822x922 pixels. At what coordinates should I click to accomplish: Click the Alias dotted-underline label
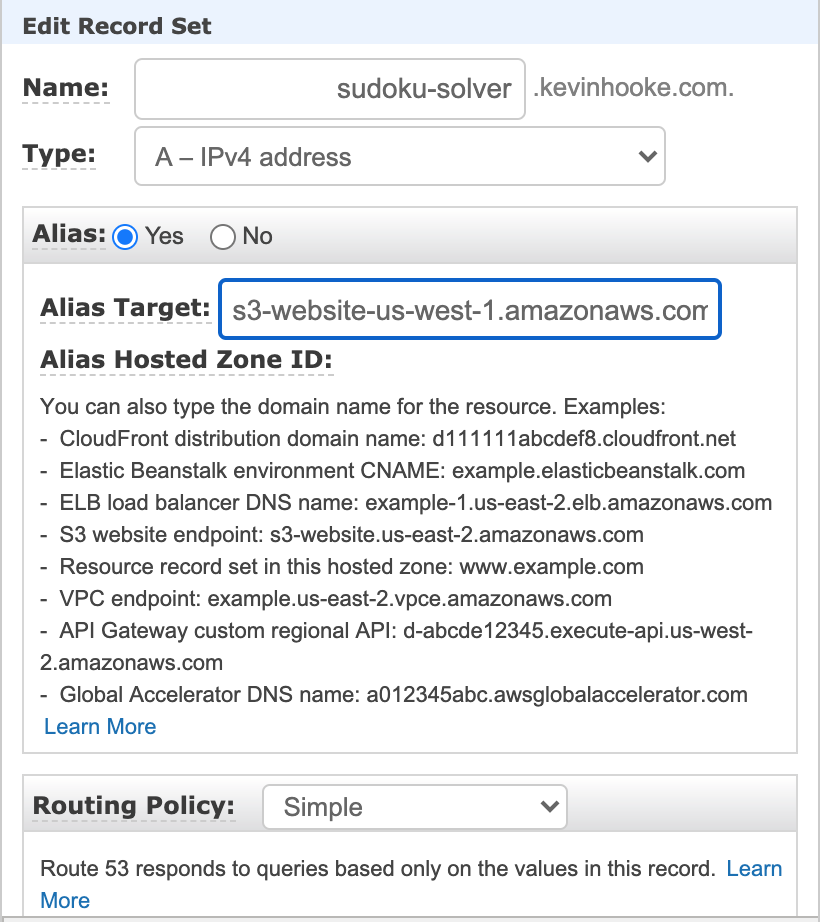tap(68, 236)
